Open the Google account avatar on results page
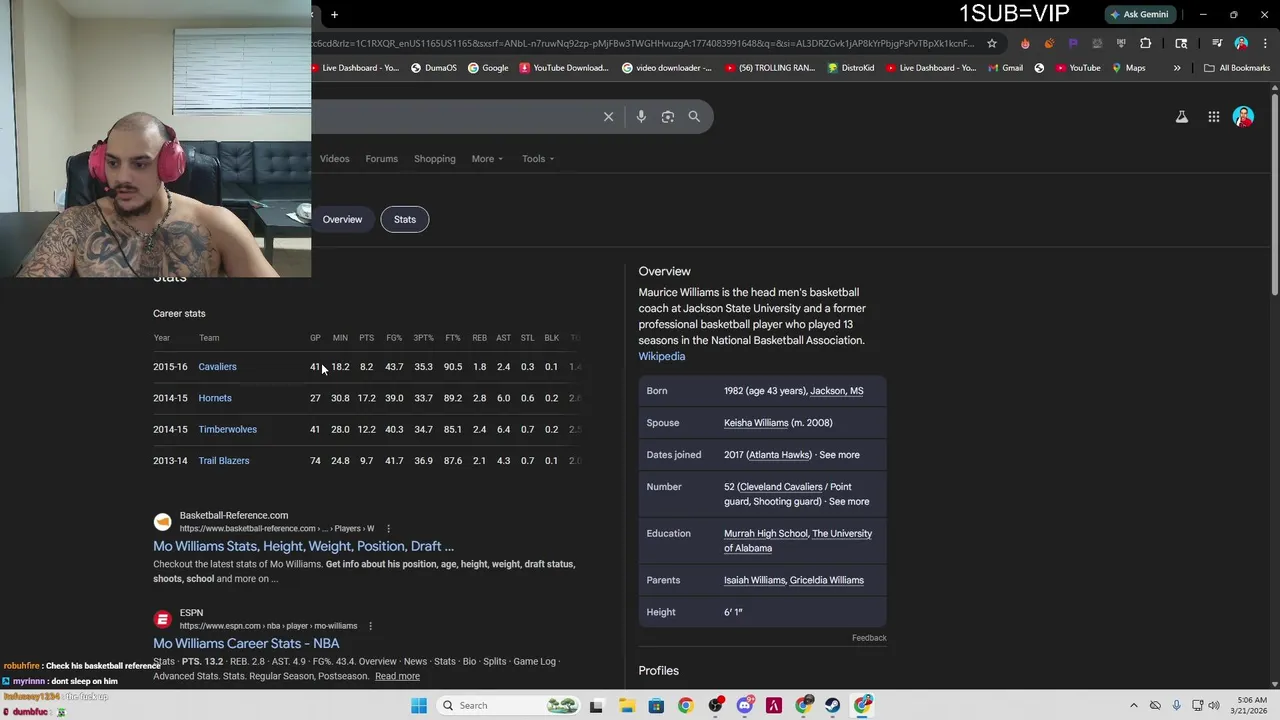The width and height of the screenshot is (1280, 720). point(1243,117)
